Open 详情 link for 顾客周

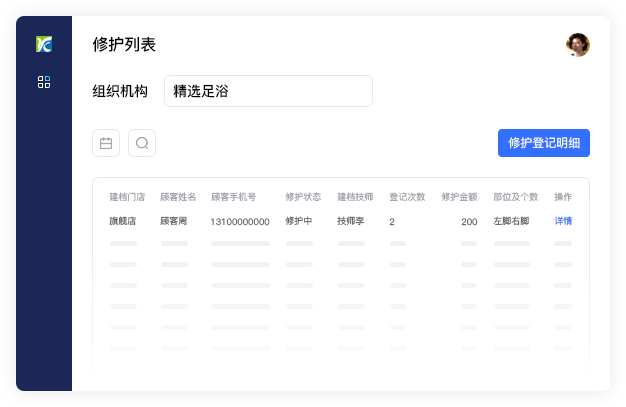563,221
